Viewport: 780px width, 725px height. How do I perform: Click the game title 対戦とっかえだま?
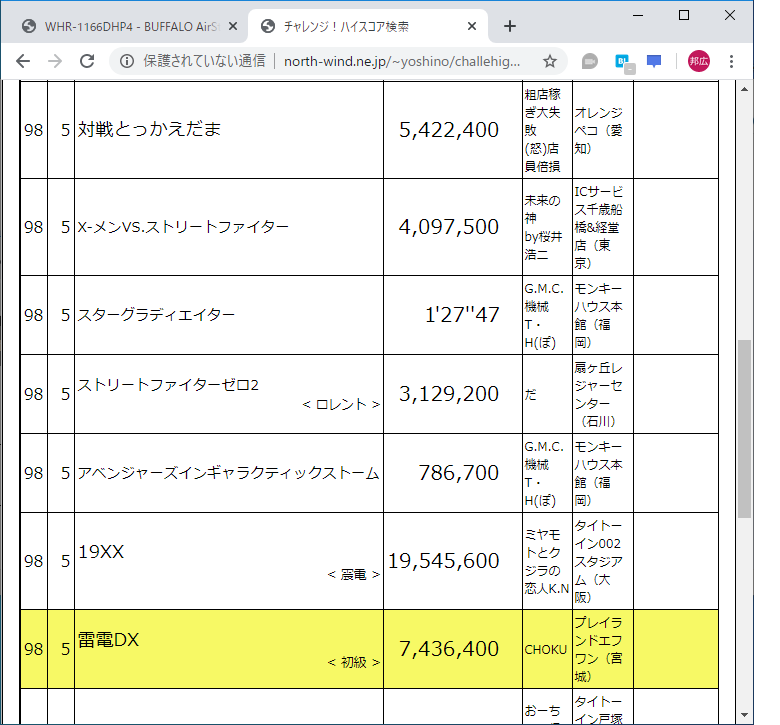[x=149, y=129]
